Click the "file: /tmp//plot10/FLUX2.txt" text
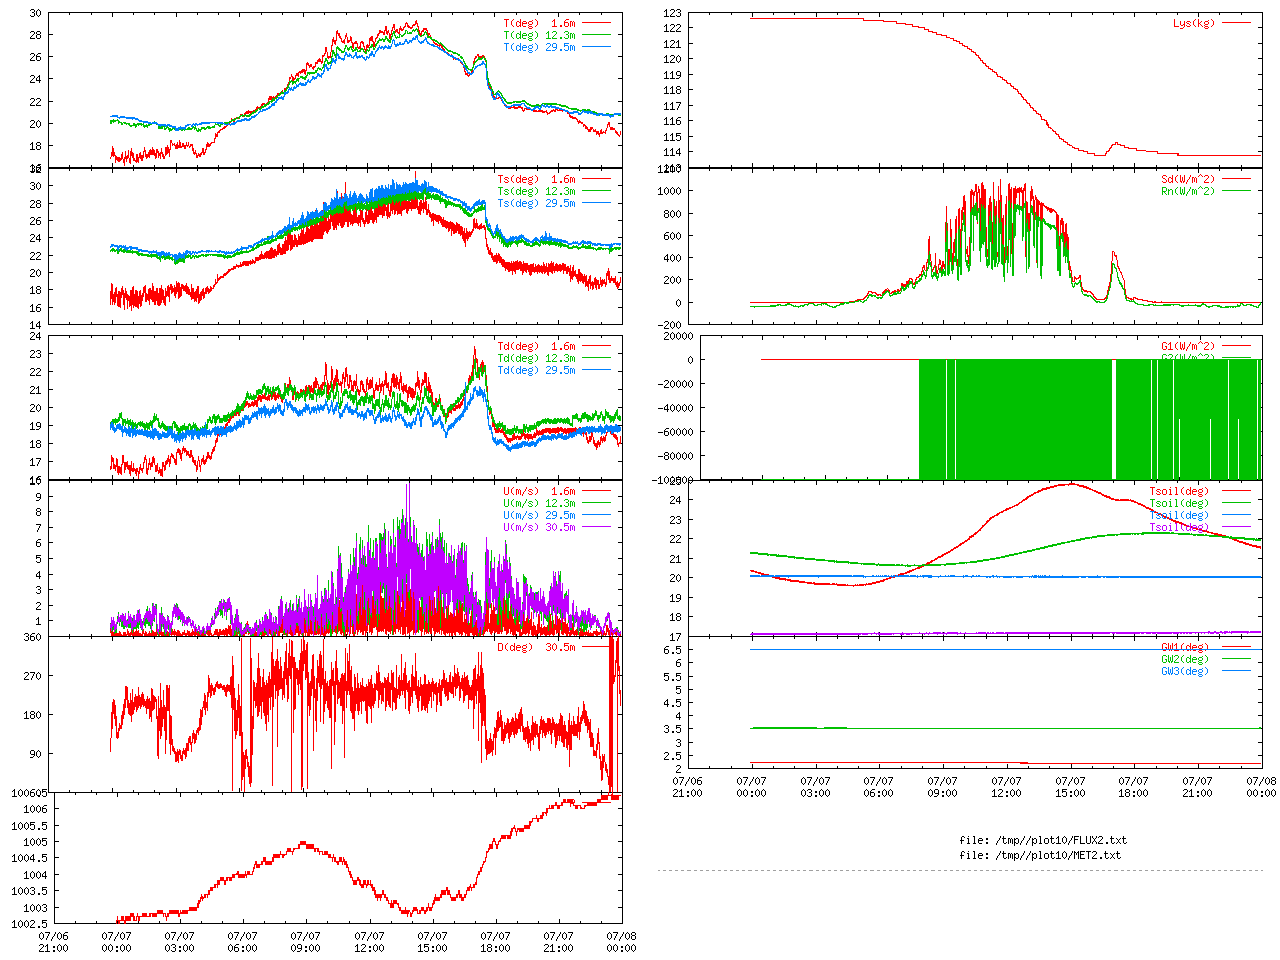This screenshot has width=1280, height=960. 1043,840
